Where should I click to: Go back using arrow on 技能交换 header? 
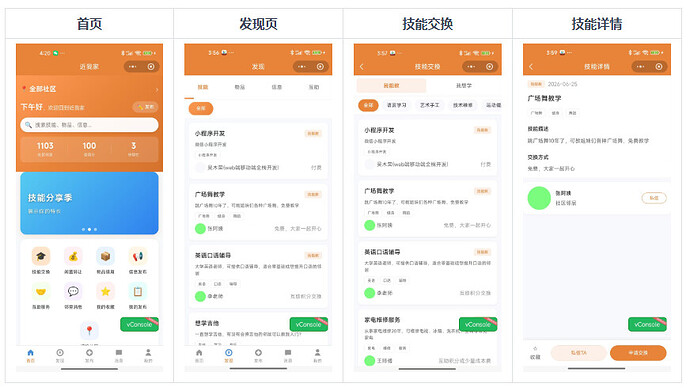pyautogui.click(x=362, y=66)
